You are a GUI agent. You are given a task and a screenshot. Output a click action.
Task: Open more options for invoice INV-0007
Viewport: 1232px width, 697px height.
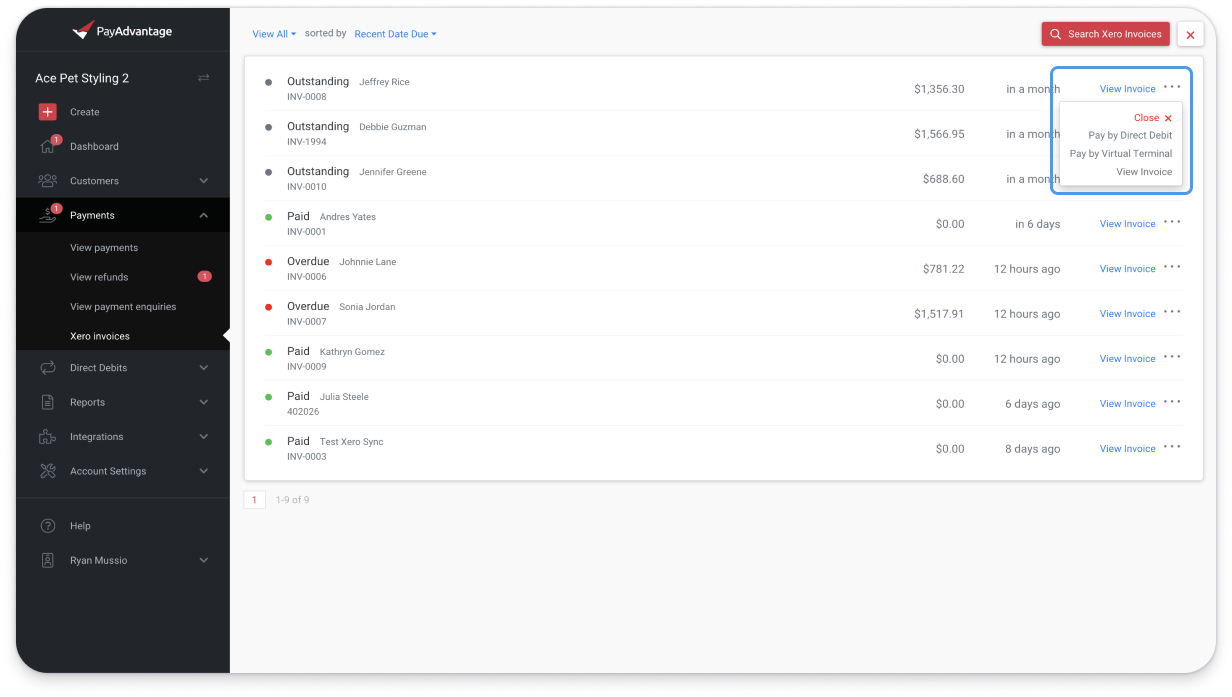pyautogui.click(x=1172, y=312)
